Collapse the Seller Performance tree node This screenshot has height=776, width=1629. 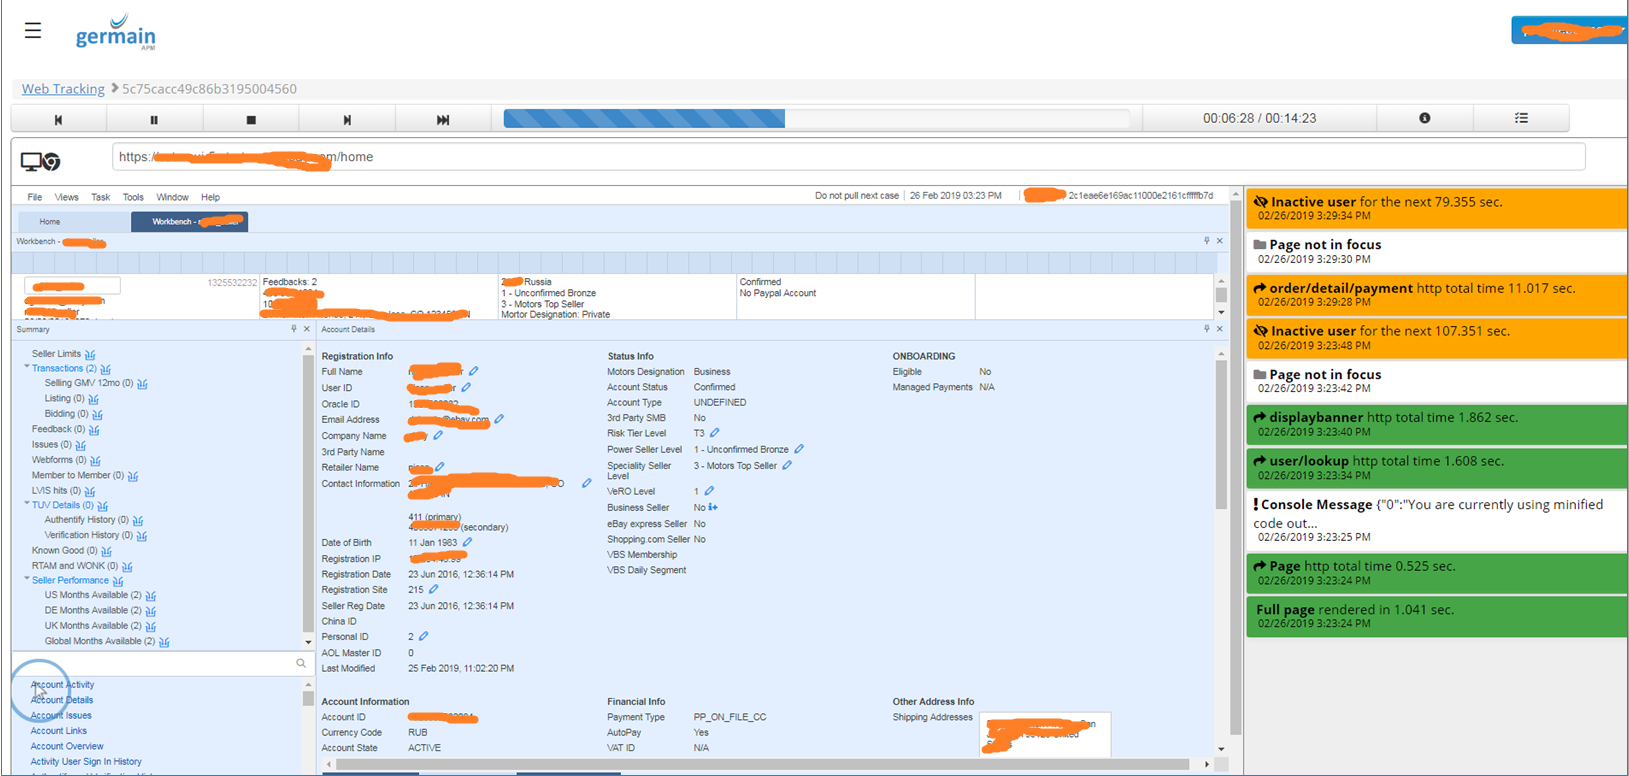click(x=27, y=579)
